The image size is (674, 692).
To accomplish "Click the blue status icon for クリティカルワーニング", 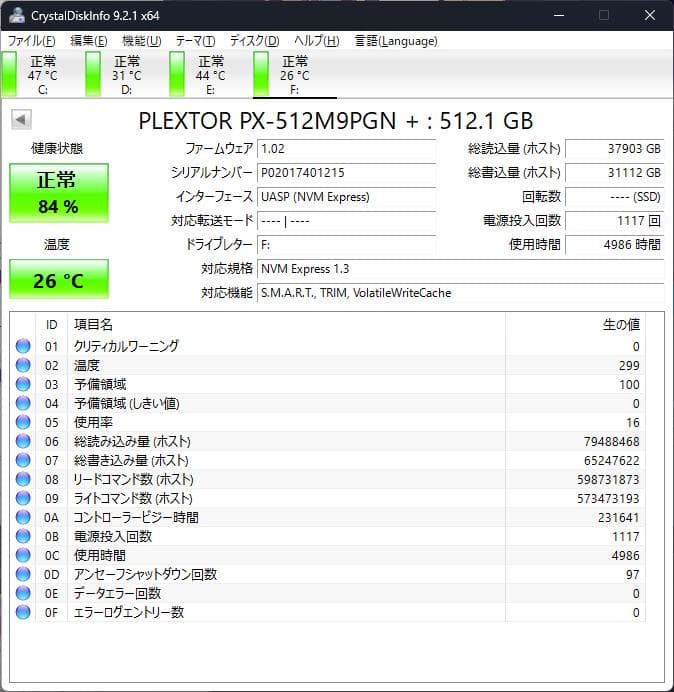I will (x=23, y=346).
